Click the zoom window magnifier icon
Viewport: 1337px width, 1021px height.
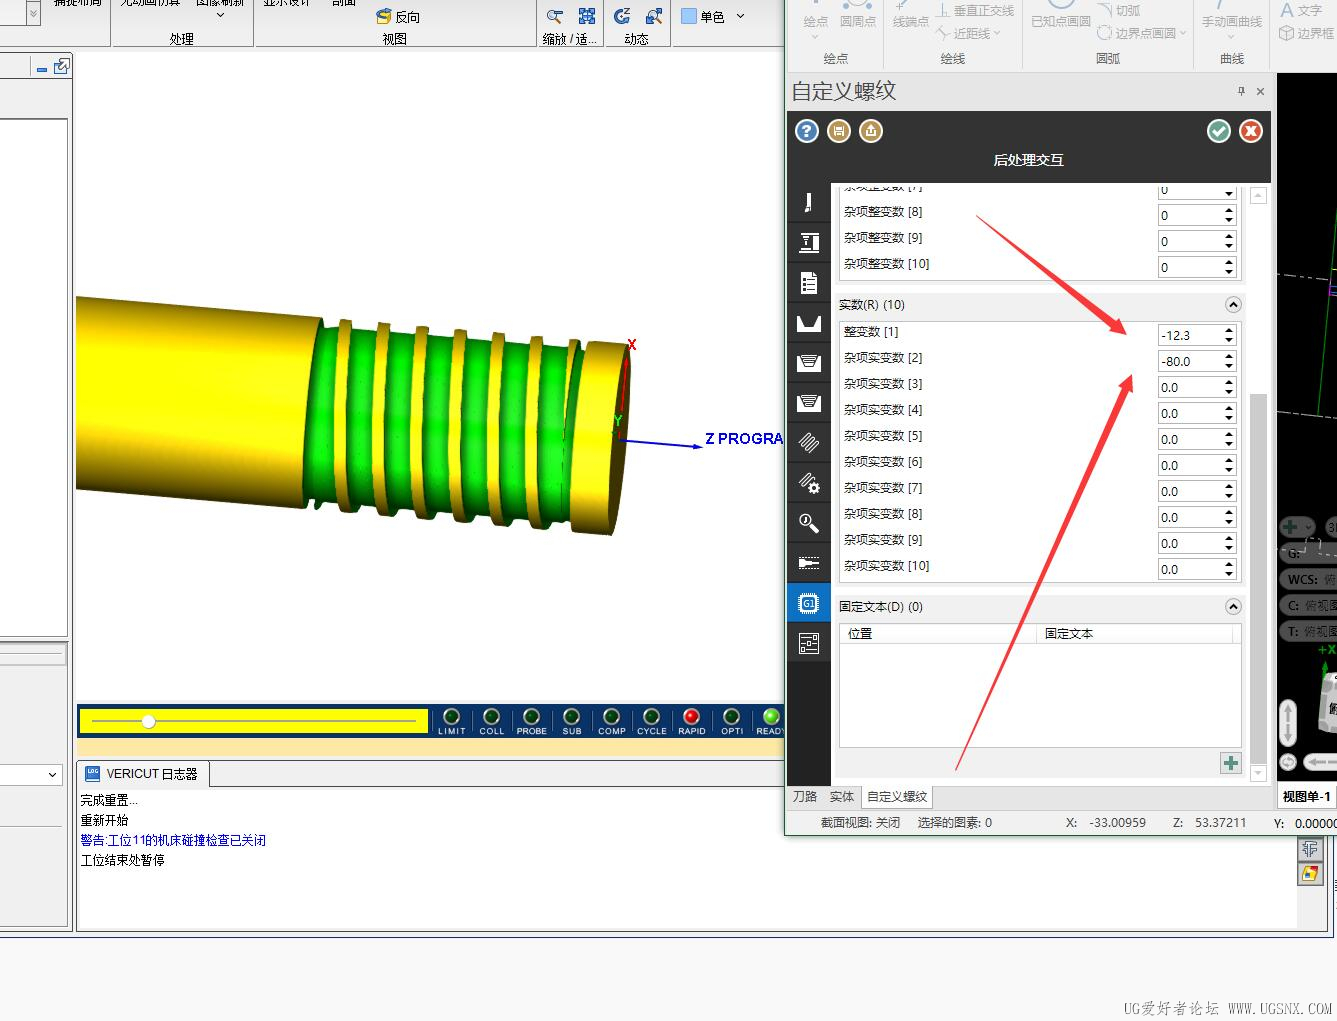(555, 17)
